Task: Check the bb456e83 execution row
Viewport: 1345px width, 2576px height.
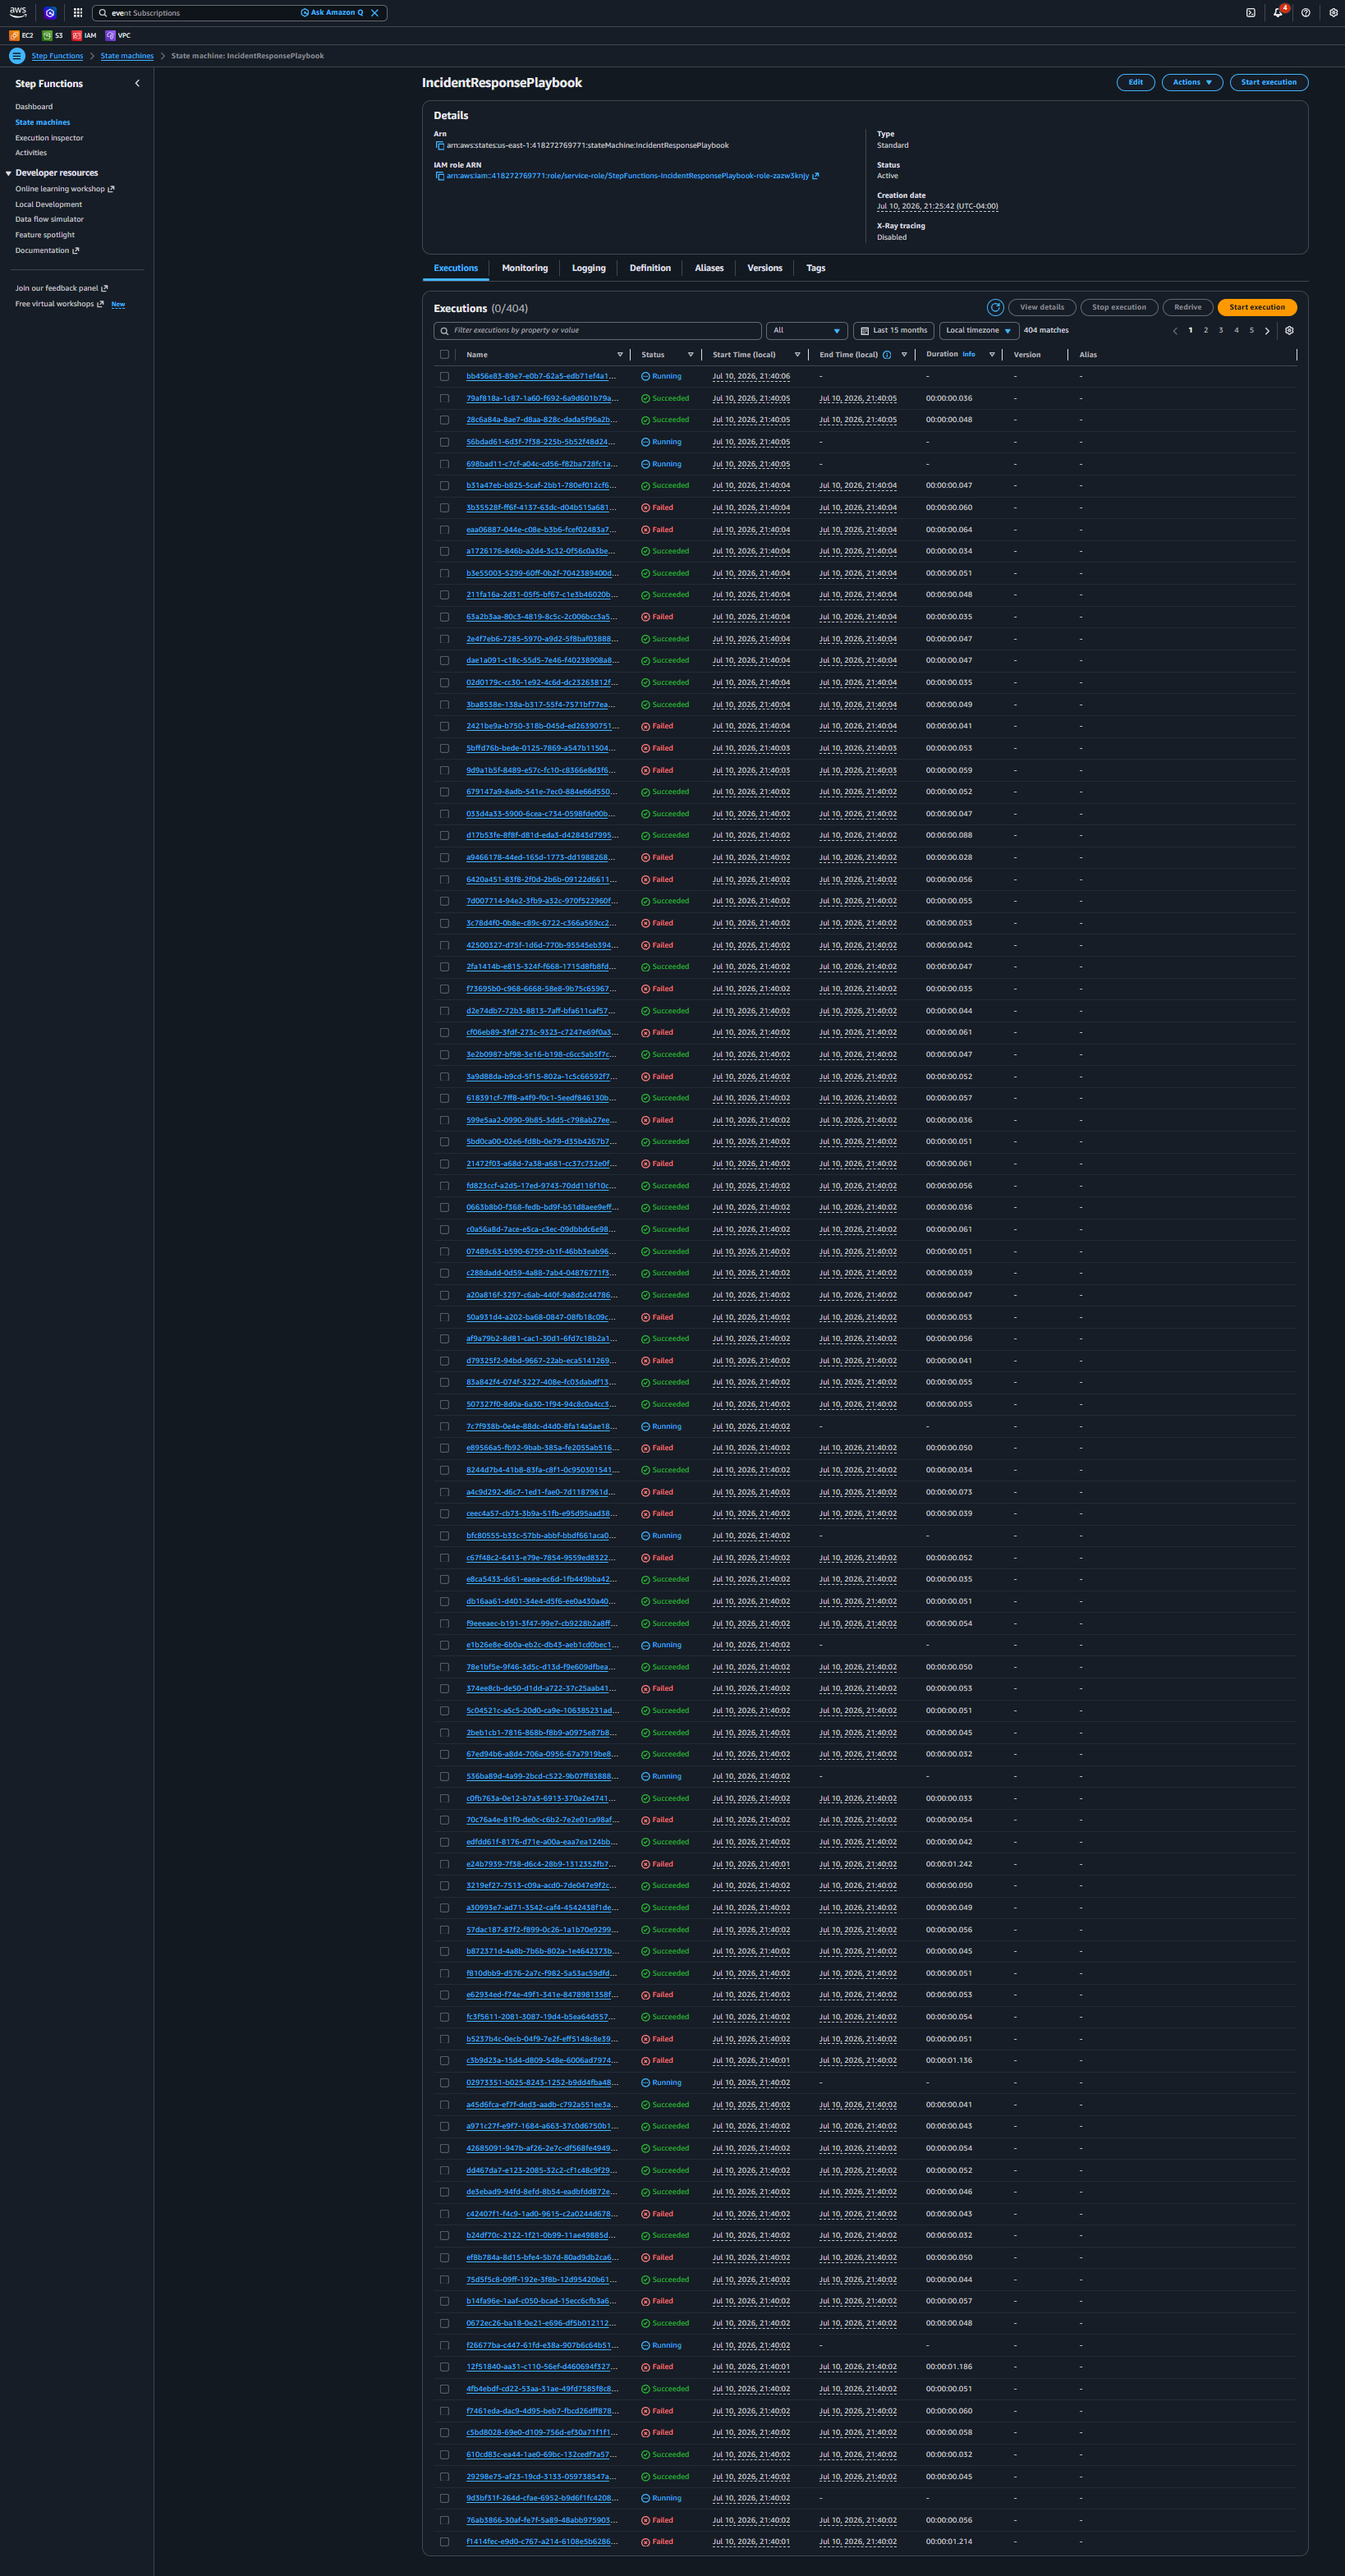Action: click(x=444, y=377)
